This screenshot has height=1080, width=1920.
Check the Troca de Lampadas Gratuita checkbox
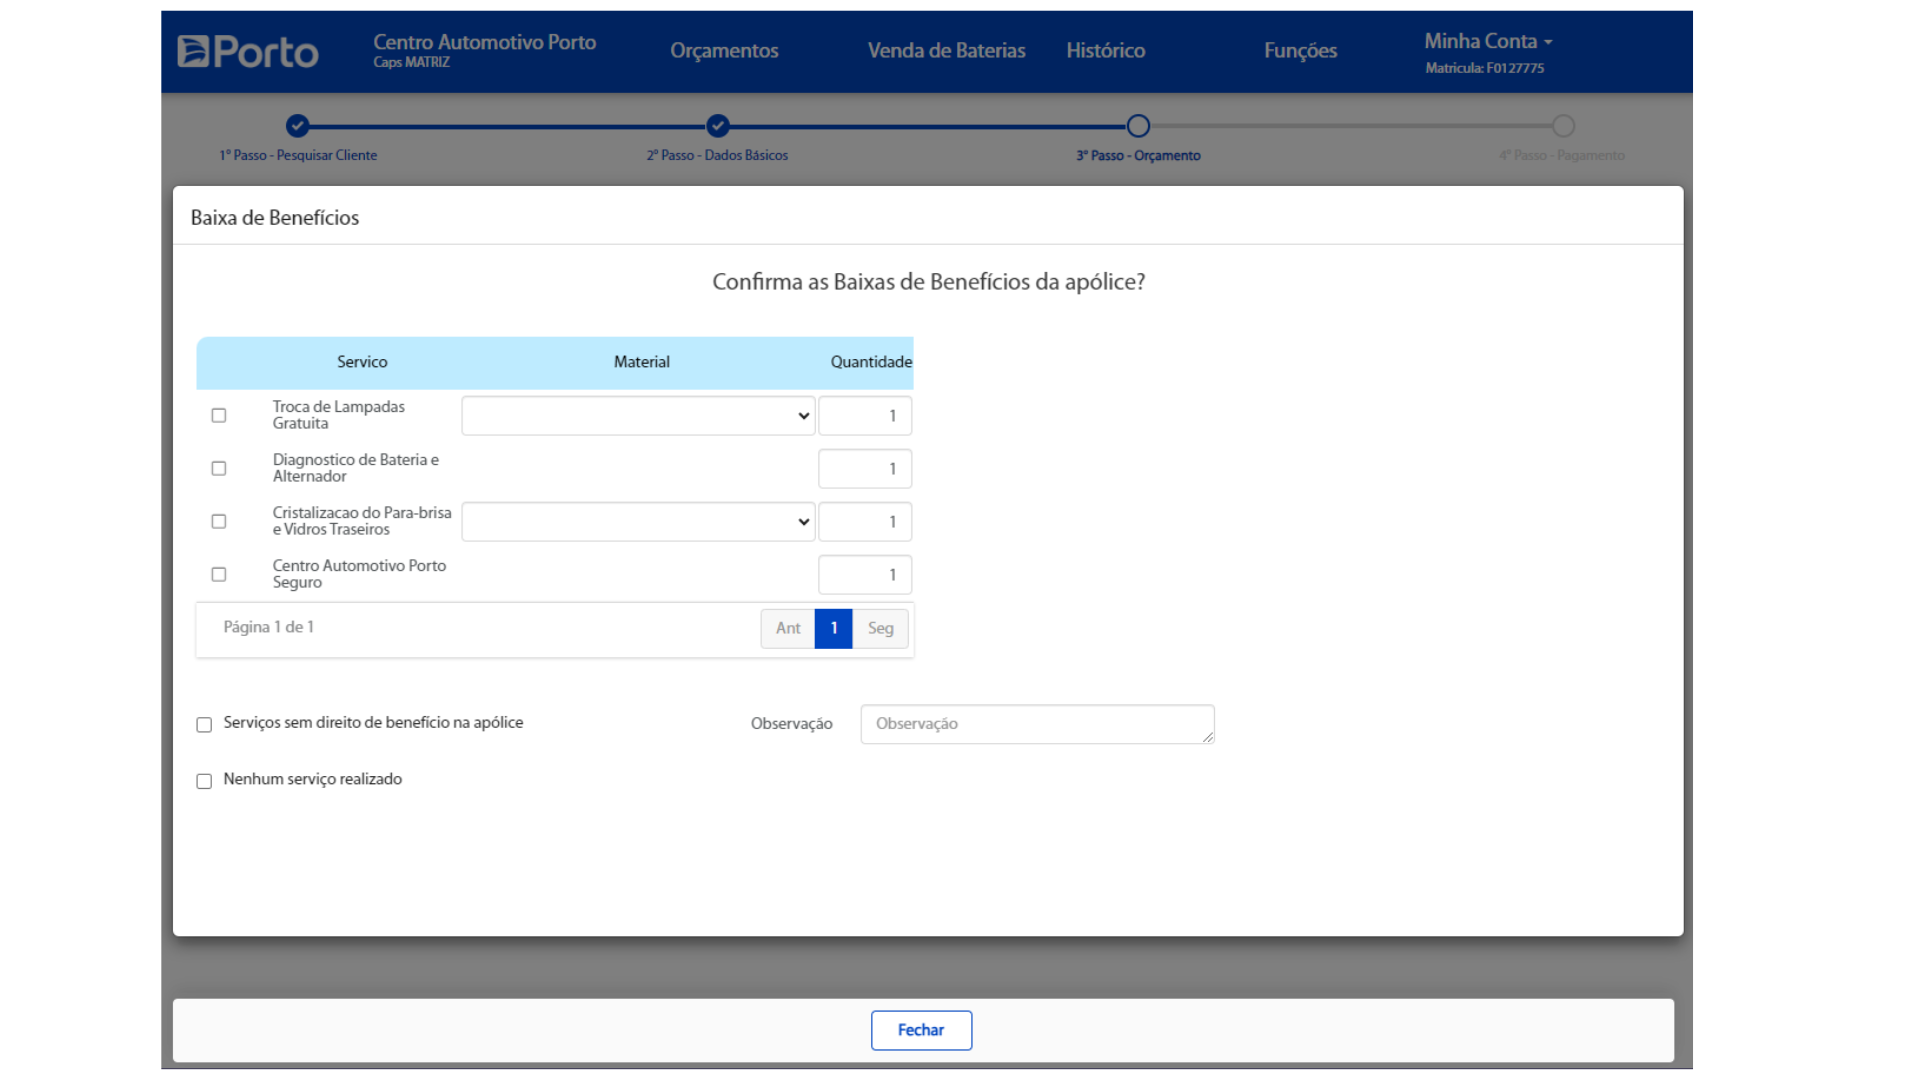[219, 415]
